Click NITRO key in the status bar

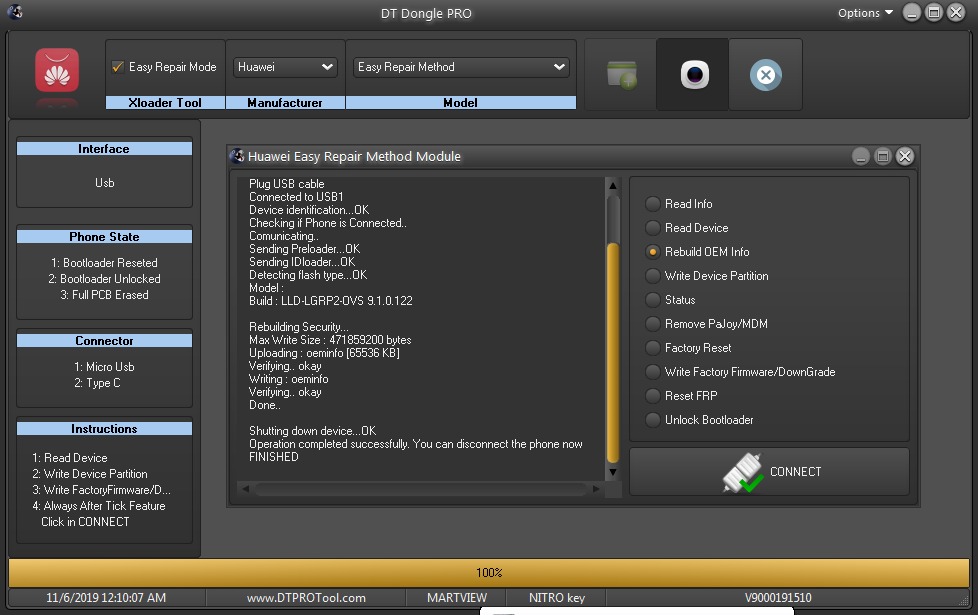(556, 598)
